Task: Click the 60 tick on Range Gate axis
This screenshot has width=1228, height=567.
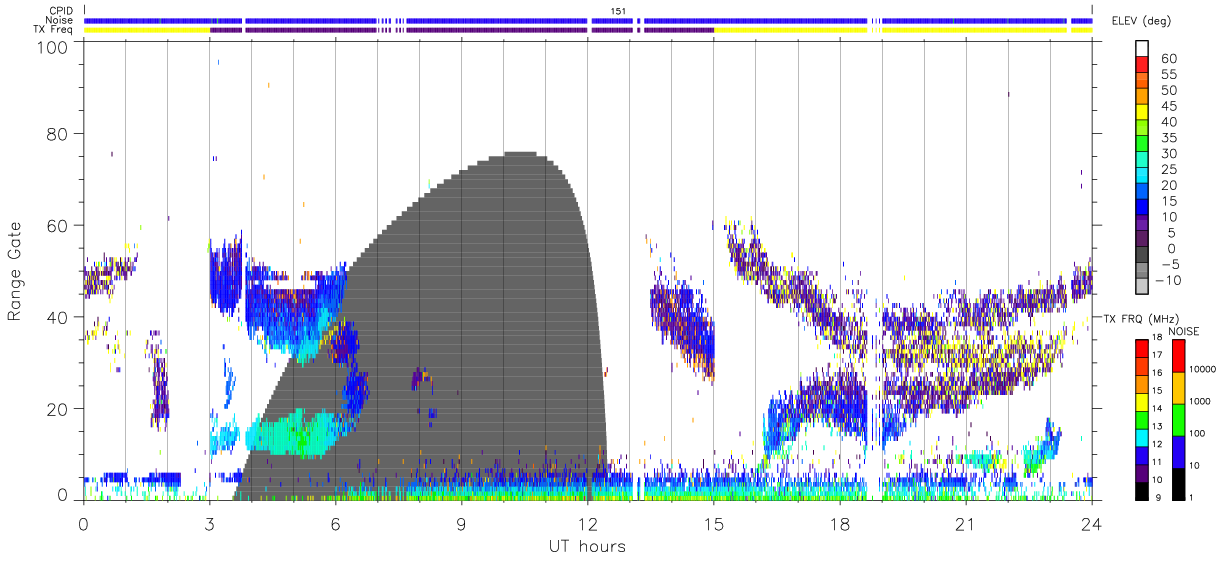Action: (59, 225)
